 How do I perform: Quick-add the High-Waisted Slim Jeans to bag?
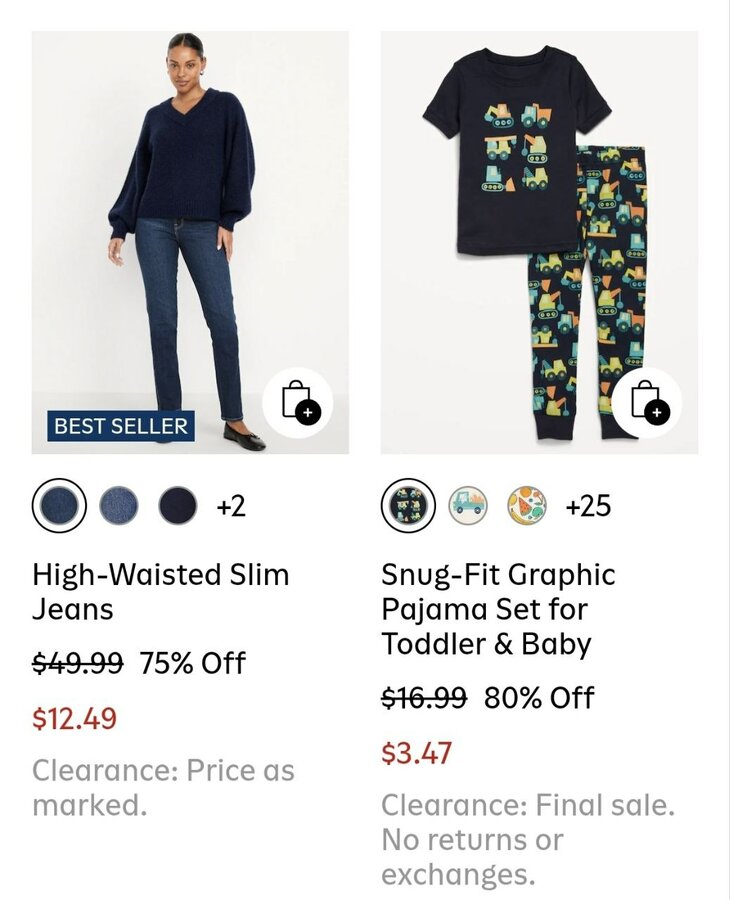point(298,402)
